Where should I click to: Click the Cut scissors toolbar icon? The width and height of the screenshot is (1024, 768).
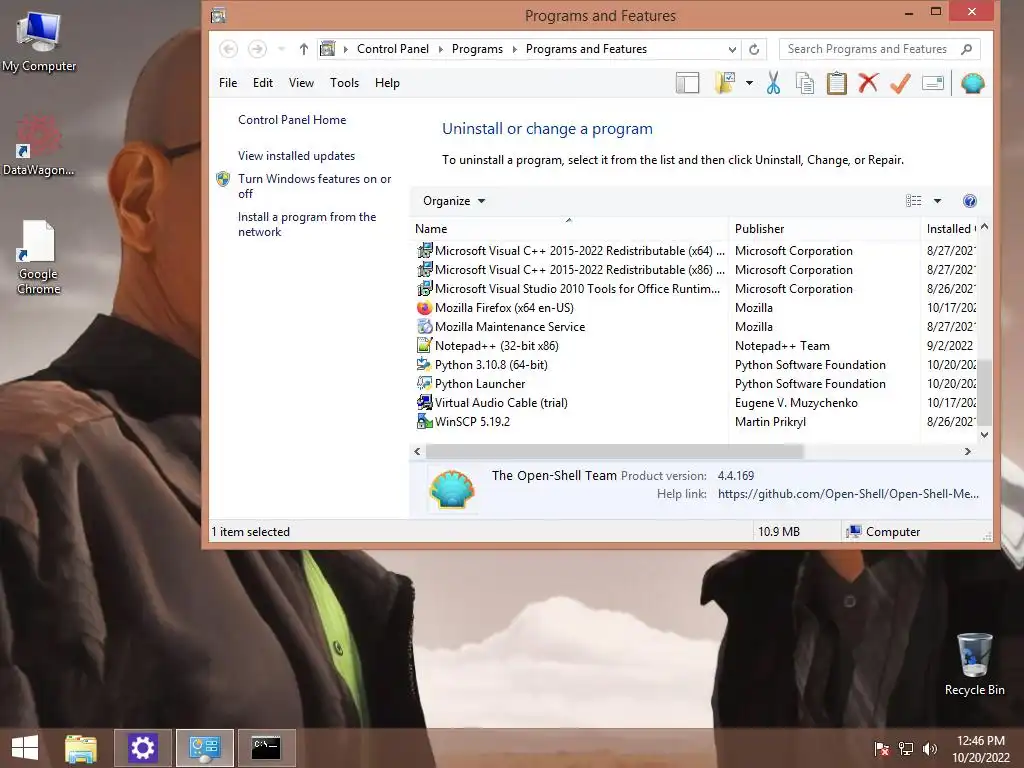pos(773,83)
